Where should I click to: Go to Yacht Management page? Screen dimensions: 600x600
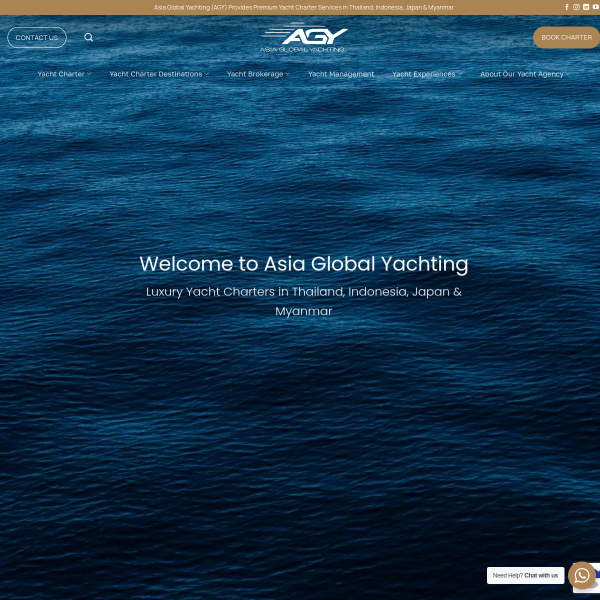click(341, 74)
